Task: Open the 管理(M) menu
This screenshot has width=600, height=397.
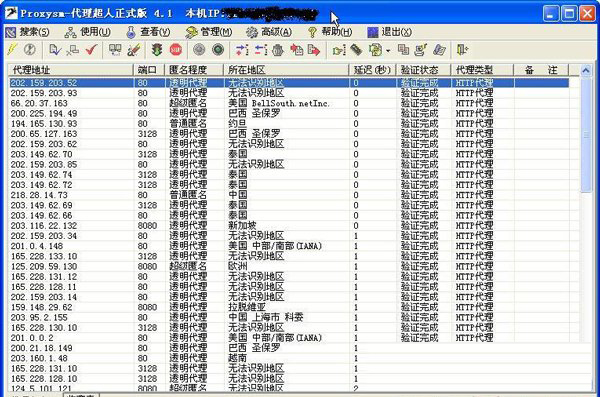Action: click(x=209, y=32)
